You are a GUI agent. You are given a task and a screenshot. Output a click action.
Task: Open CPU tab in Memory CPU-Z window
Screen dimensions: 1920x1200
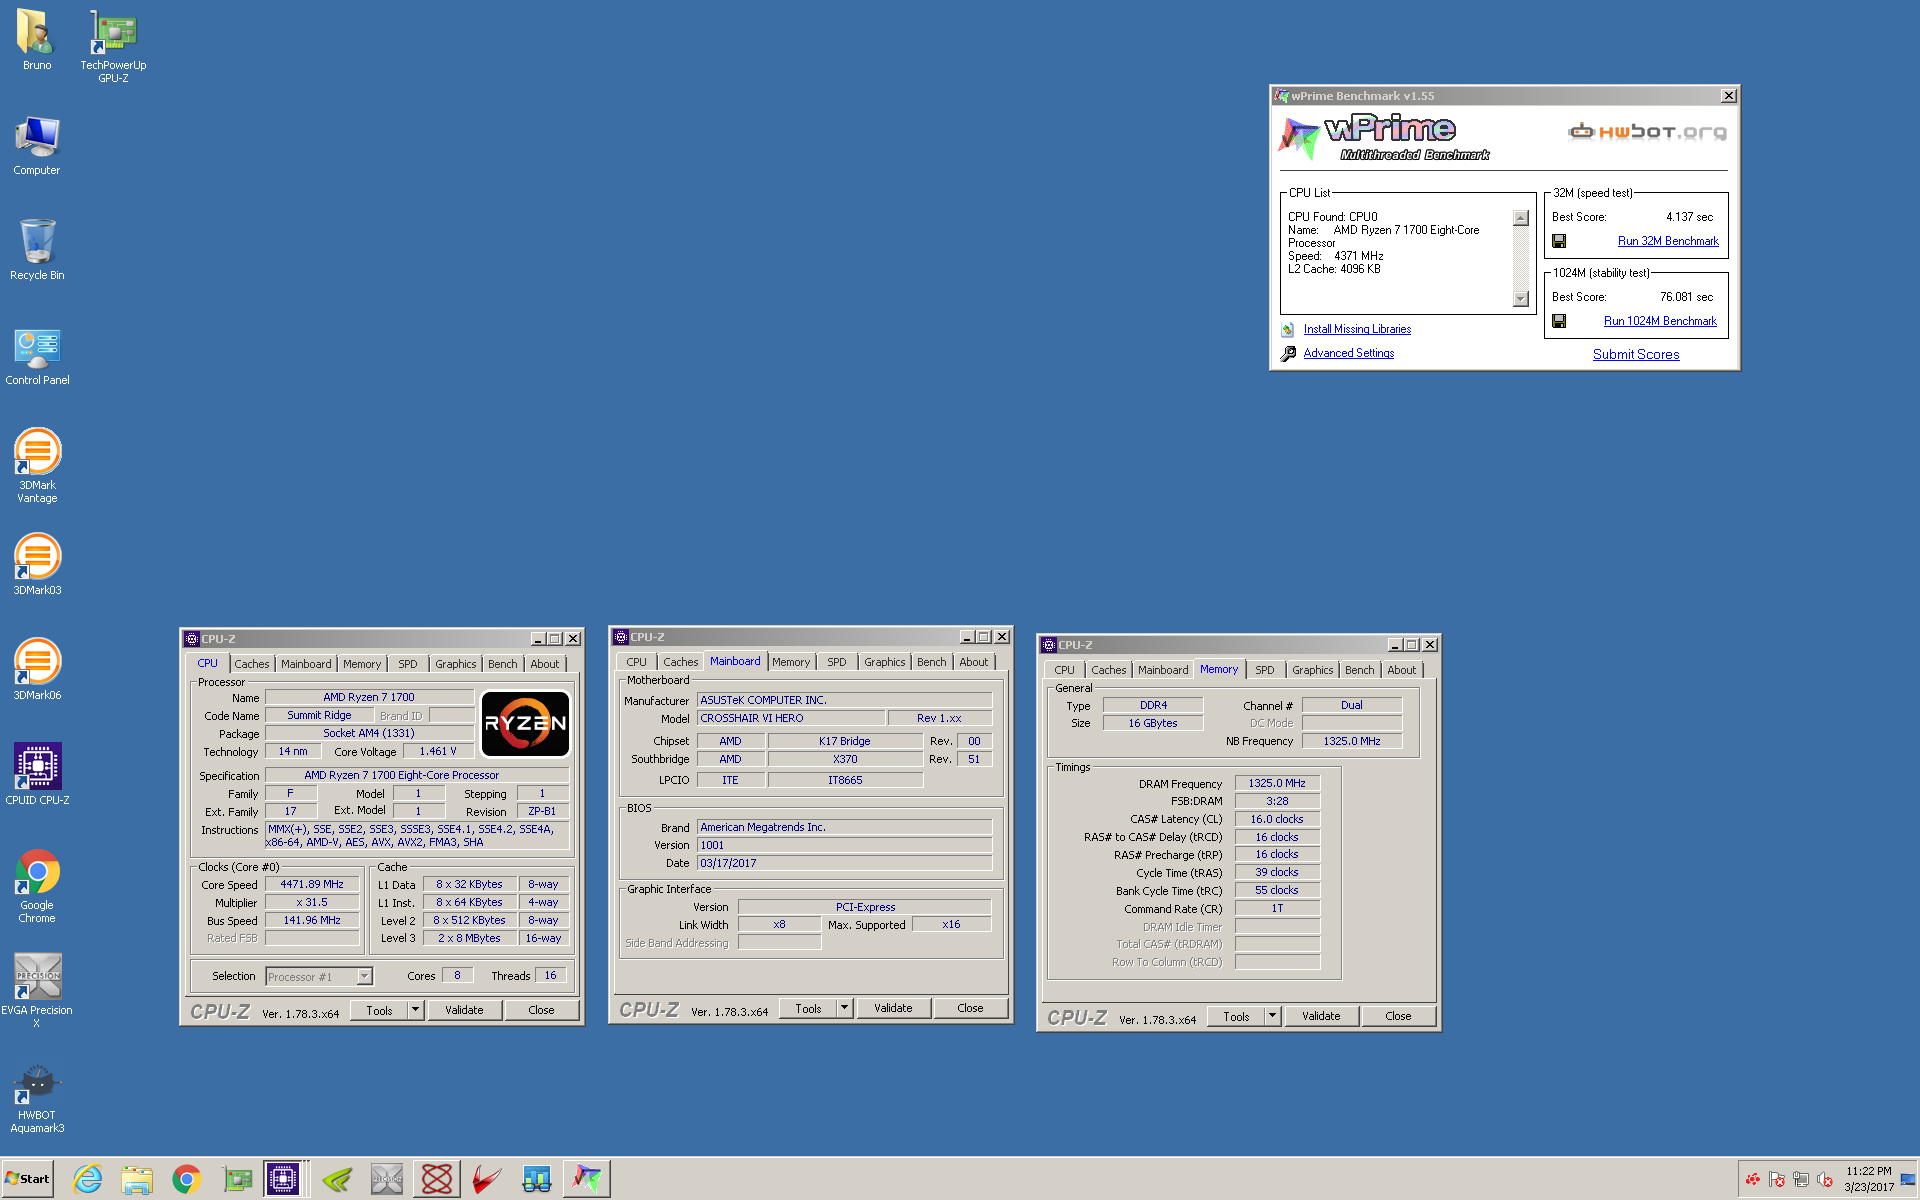point(1064,670)
